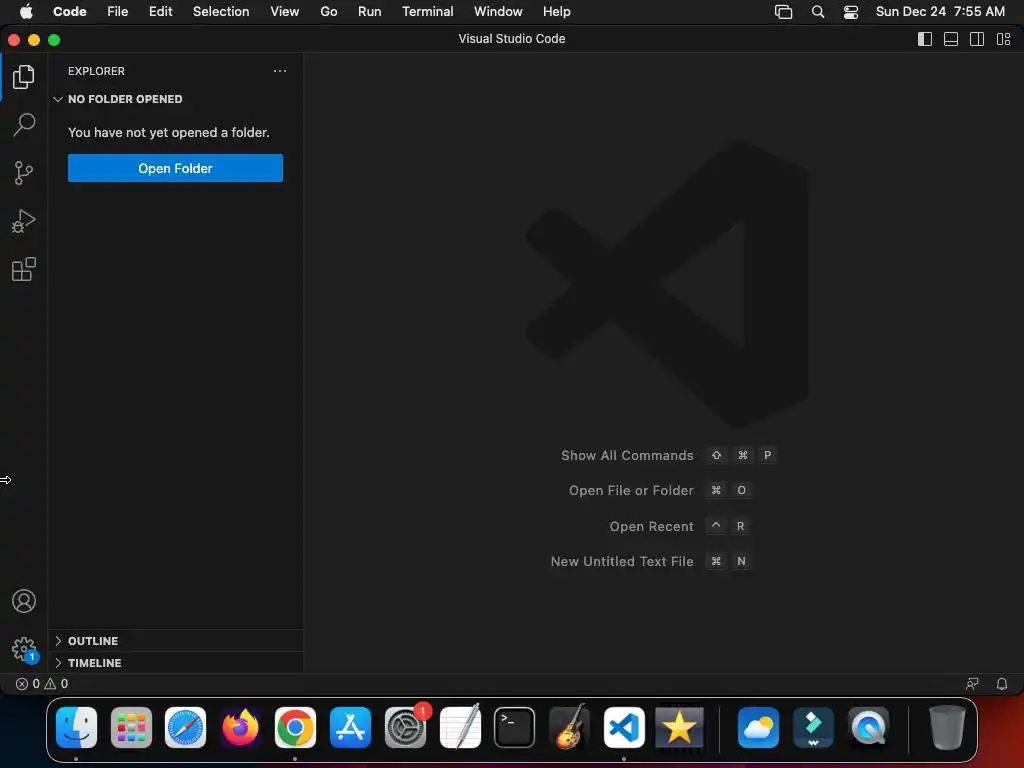The height and width of the screenshot is (768, 1024).
Task: Open the star-icon app in dock
Action: (679, 728)
